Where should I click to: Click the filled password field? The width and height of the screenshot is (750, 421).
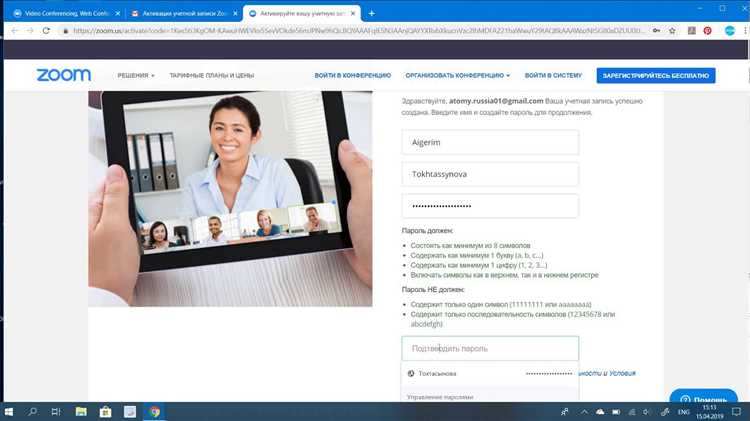click(x=490, y=206)
